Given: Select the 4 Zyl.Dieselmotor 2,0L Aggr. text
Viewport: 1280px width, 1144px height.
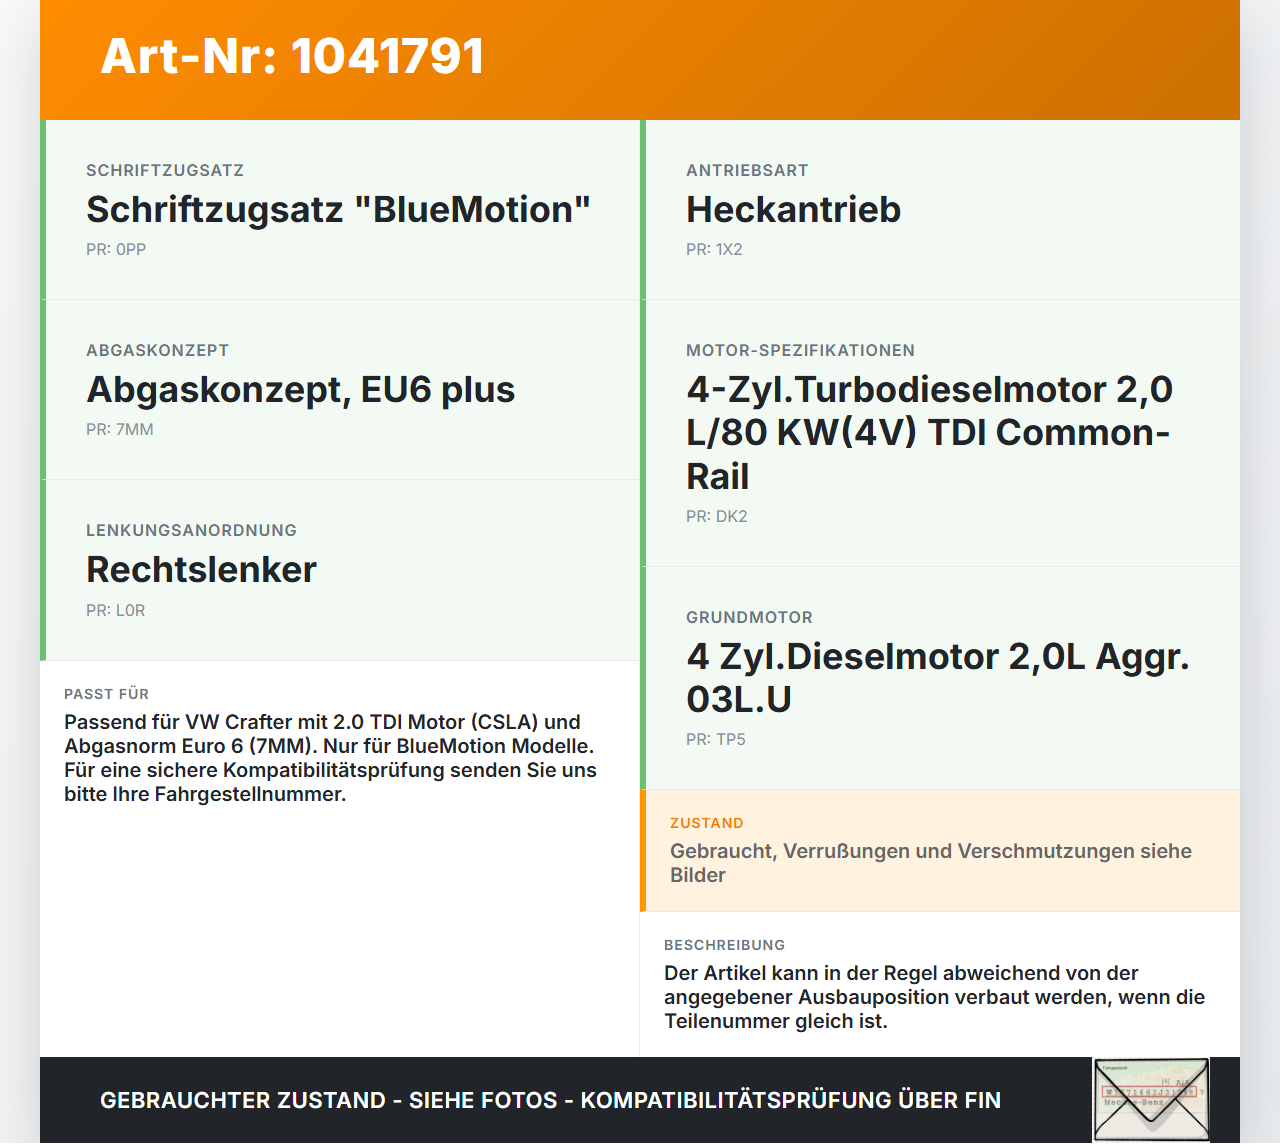Looking at the screenshot, I should tap(938, 678).
